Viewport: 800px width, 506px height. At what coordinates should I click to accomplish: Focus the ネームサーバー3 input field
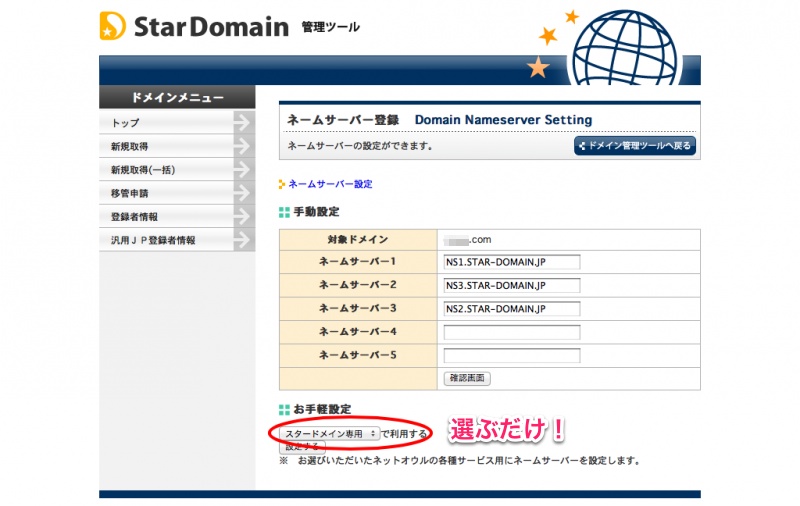coord(512,309)
